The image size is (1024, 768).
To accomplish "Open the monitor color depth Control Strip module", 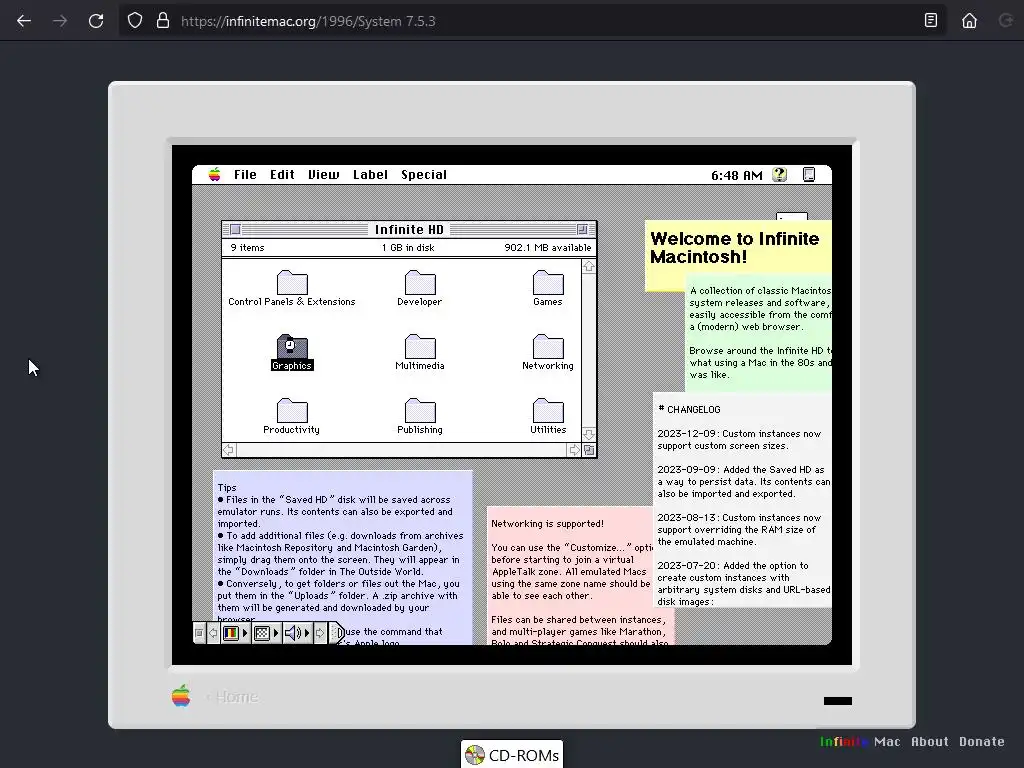I will coord(235,633).
